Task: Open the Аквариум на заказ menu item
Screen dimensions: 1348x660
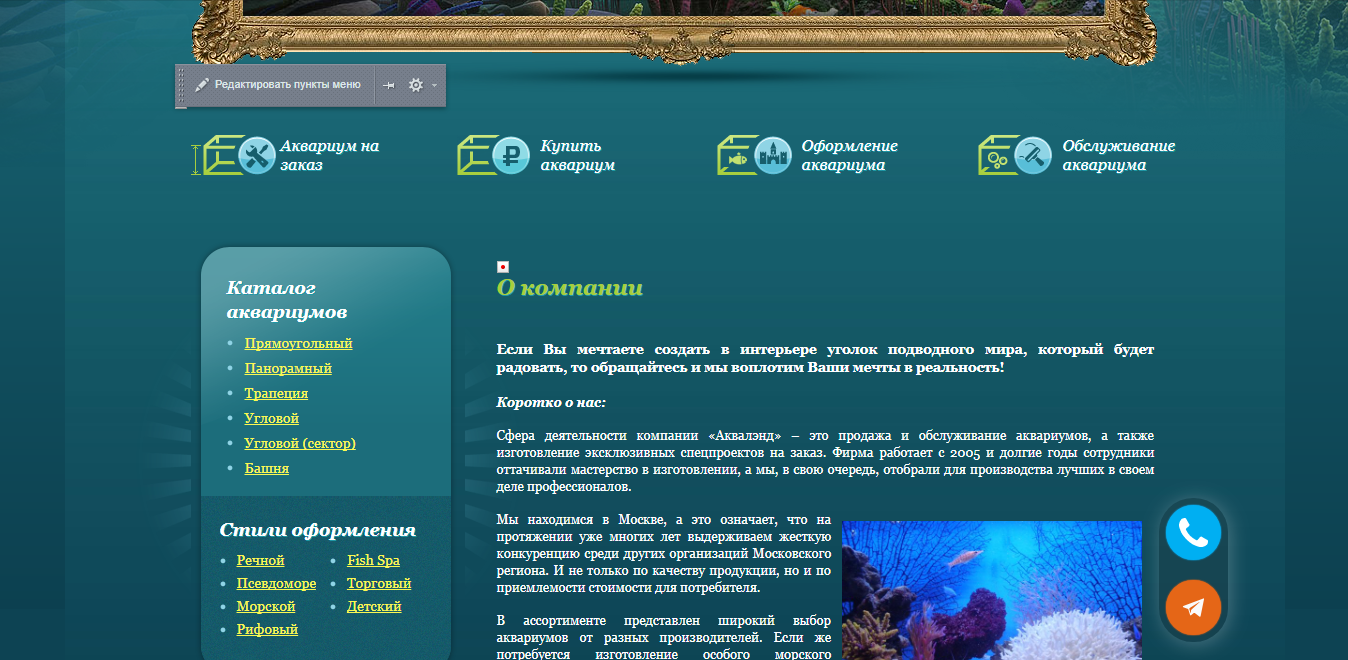Action: 329,155
